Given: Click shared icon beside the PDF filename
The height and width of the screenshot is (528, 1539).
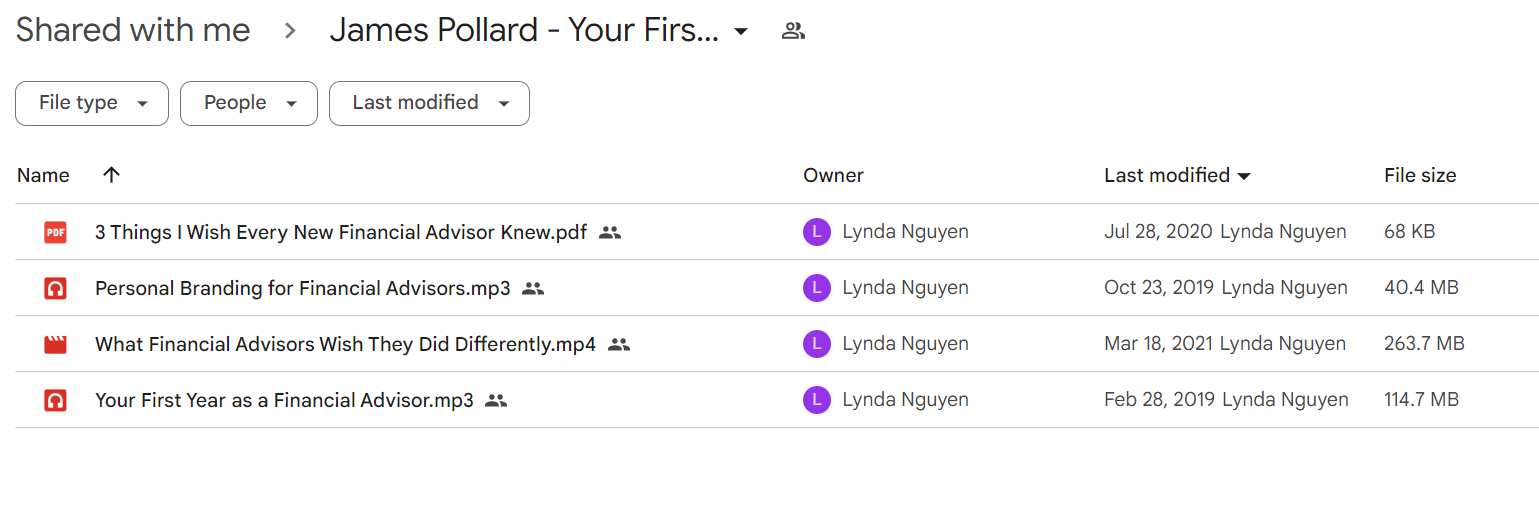Looking at the screenshot, I should [610, 233].
